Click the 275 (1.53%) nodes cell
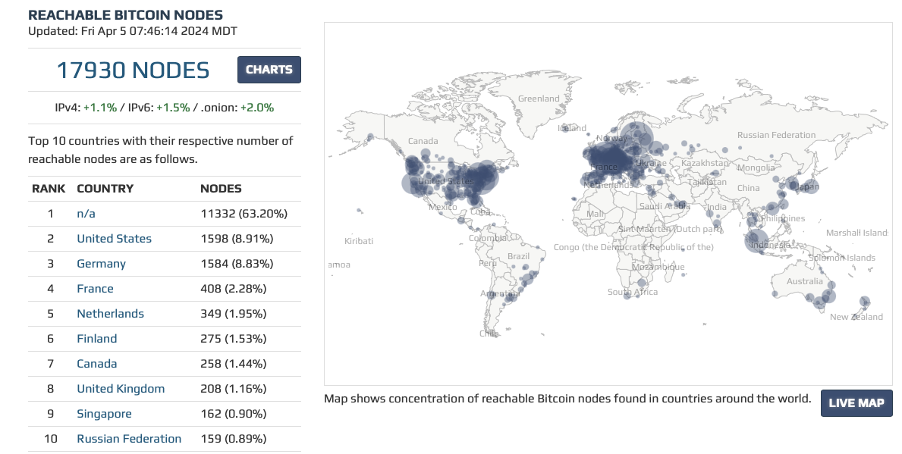 pos(233,339)
